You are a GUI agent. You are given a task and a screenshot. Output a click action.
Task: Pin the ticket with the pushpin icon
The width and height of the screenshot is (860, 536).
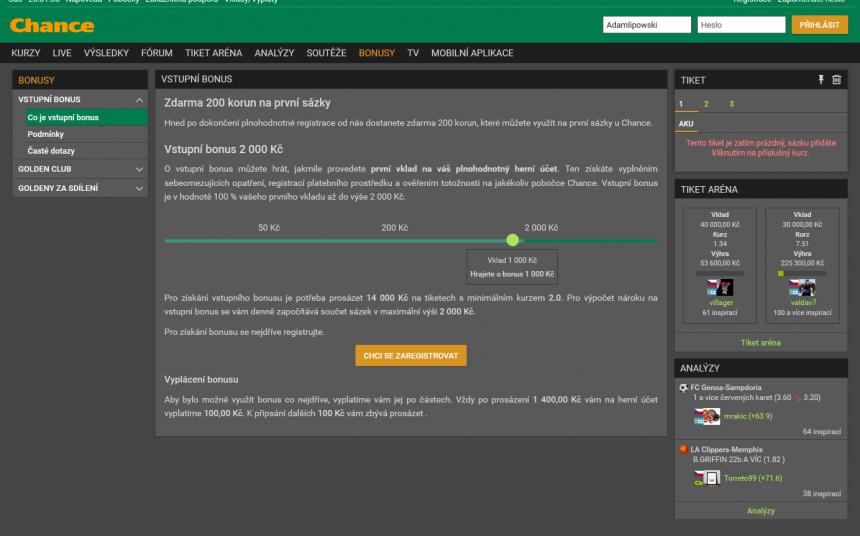(x=821, y=80)
